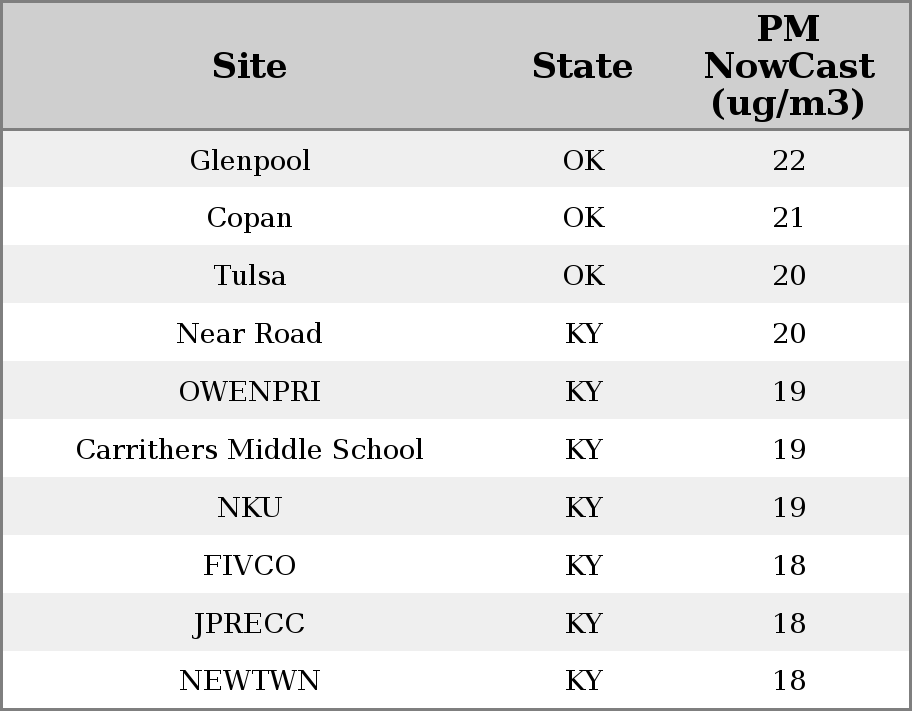Click the JPRECC site name
Image resolution: width=912 pixels, height=711 pixels.
click(x=249, y=624)
